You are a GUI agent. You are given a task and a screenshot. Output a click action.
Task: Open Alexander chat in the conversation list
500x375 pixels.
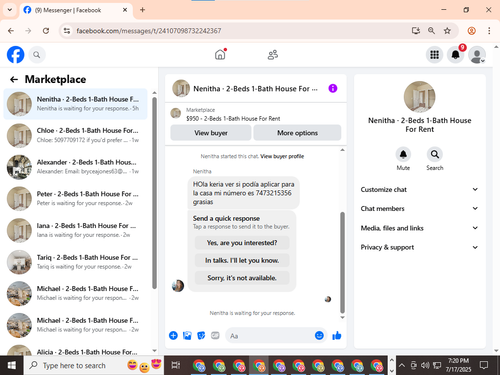point(76,167)
